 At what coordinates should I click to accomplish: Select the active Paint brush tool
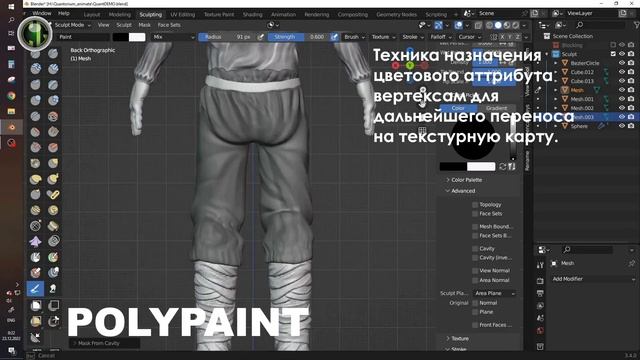click(36, 289)
